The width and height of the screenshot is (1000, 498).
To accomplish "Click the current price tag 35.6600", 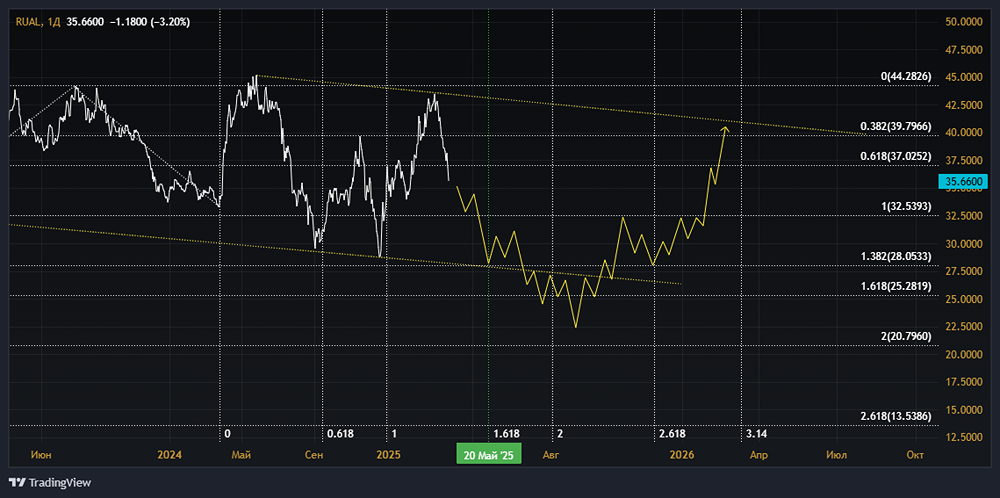I will [x=963, y=181].
